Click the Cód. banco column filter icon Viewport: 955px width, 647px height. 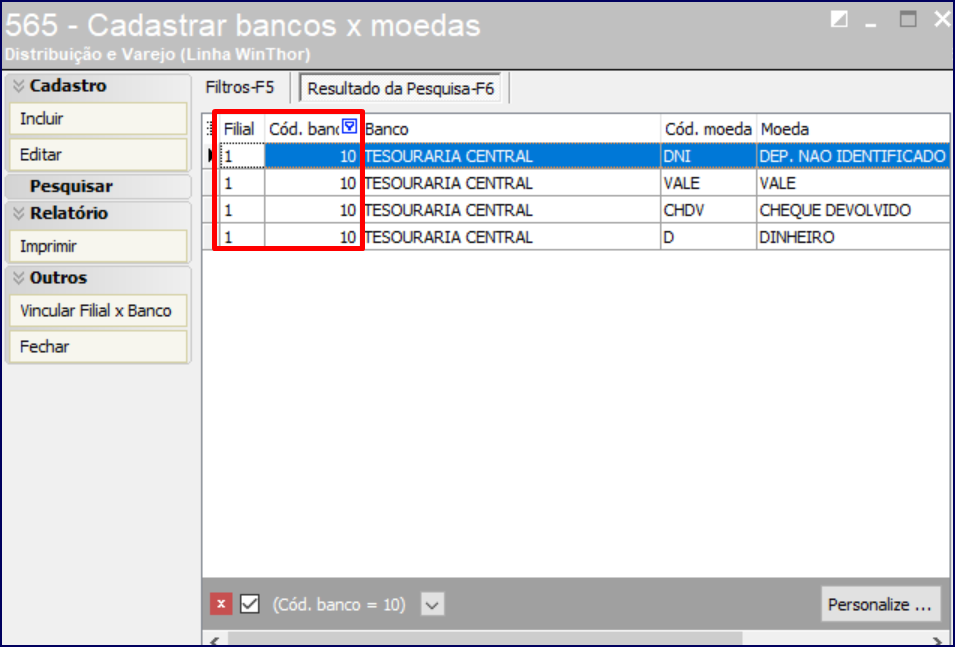(350, 126)
